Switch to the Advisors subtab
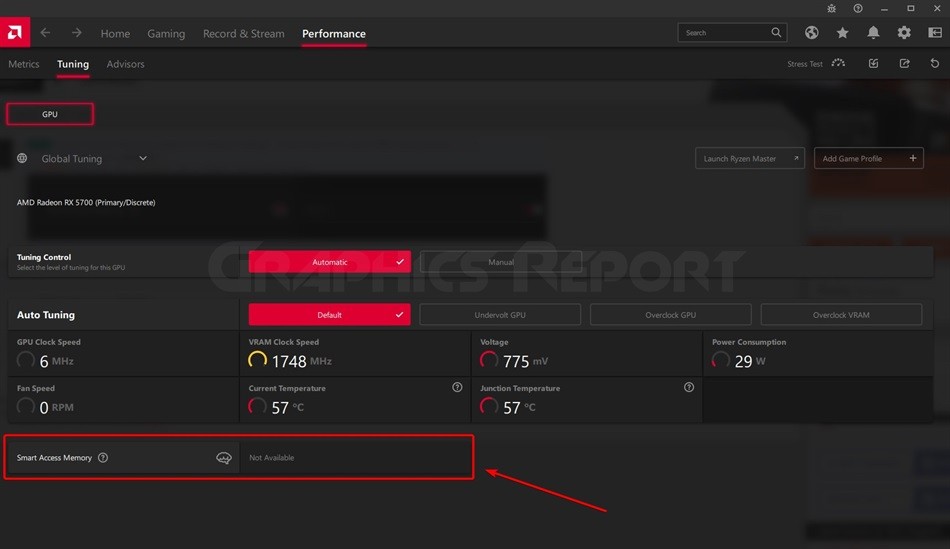Viewport: 950px width, 549px height. 125,64
